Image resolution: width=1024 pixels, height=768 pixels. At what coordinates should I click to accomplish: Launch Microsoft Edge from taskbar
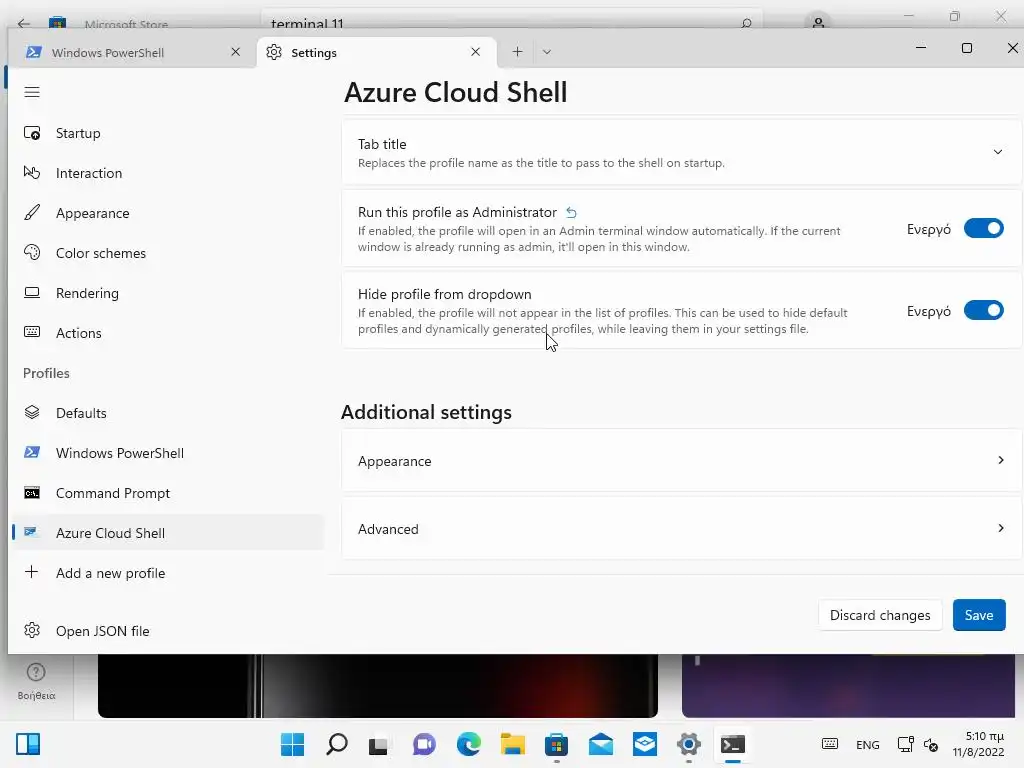pyautogui.click(x=469, y=744)
